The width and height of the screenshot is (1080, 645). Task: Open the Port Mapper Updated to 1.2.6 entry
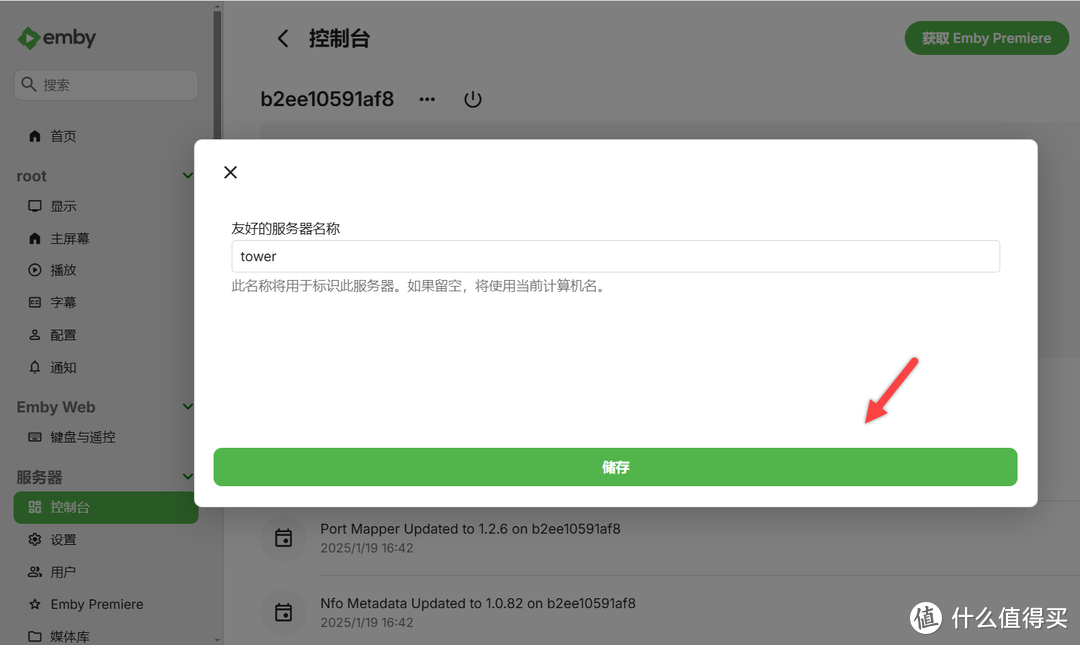click(470, 529)
